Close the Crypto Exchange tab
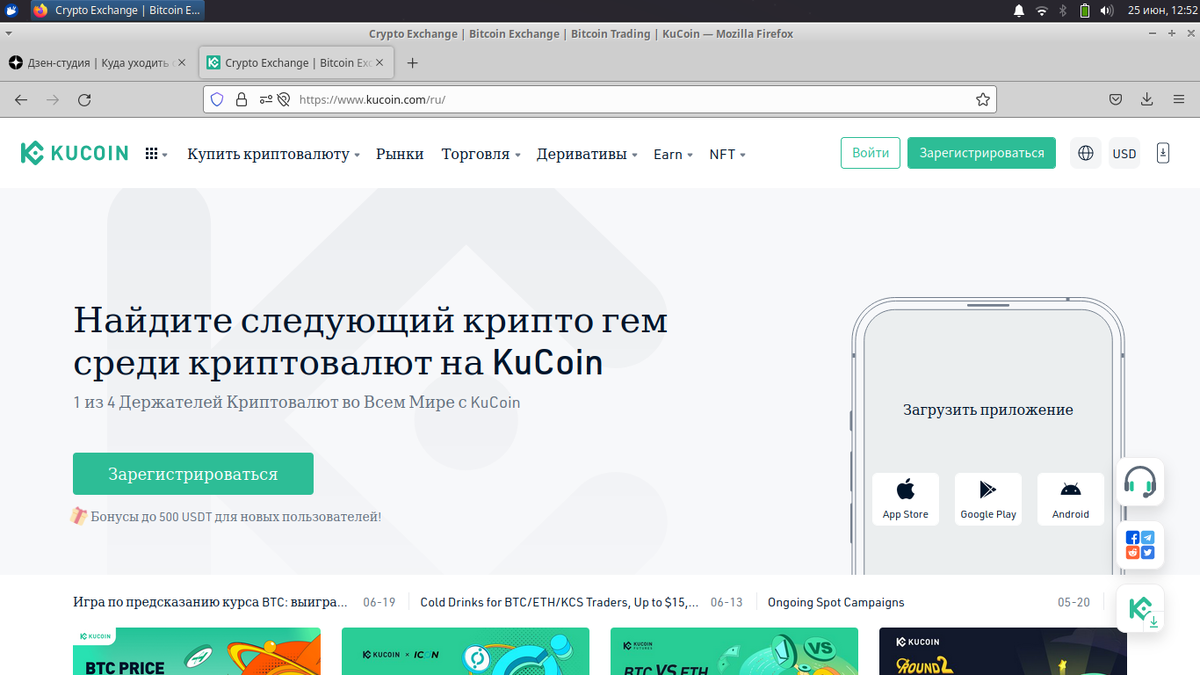Viewport: 1200px width, 675px height. [x=380, y=63]
